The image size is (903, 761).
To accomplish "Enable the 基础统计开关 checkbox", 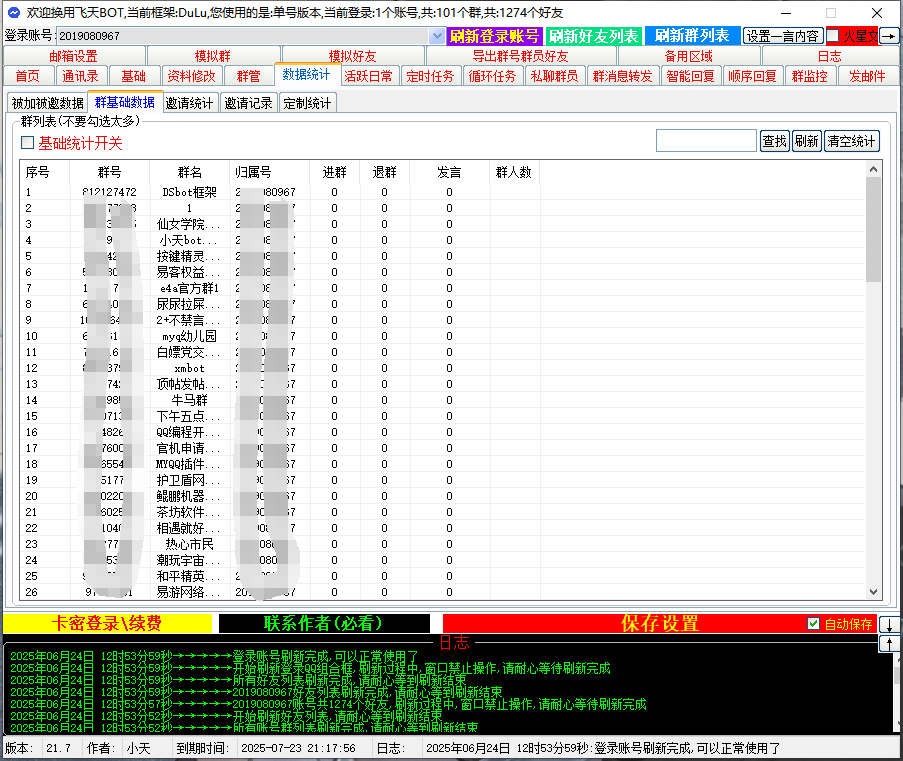I will (x=27, y=142).
